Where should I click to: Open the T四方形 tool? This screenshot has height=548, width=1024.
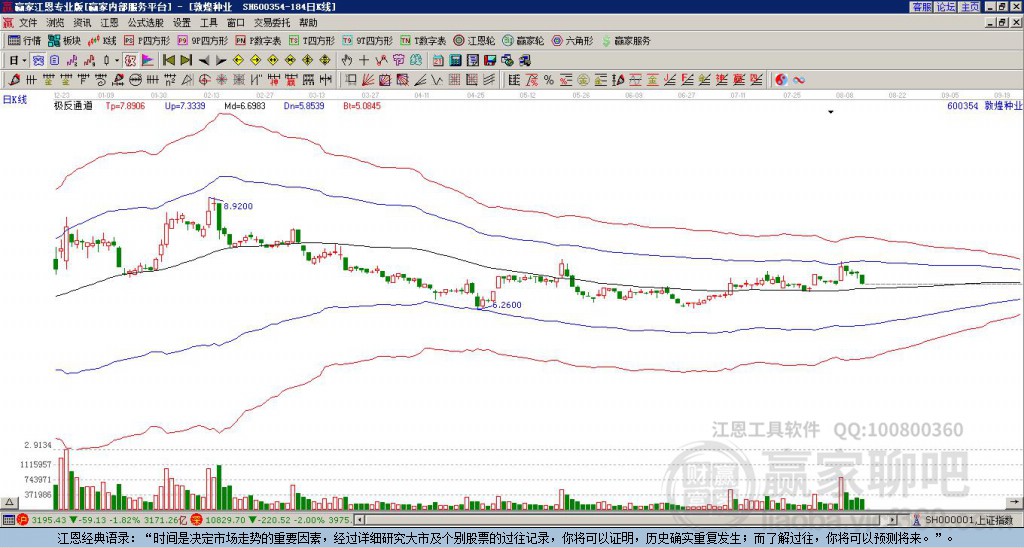[x=312, y=40]
